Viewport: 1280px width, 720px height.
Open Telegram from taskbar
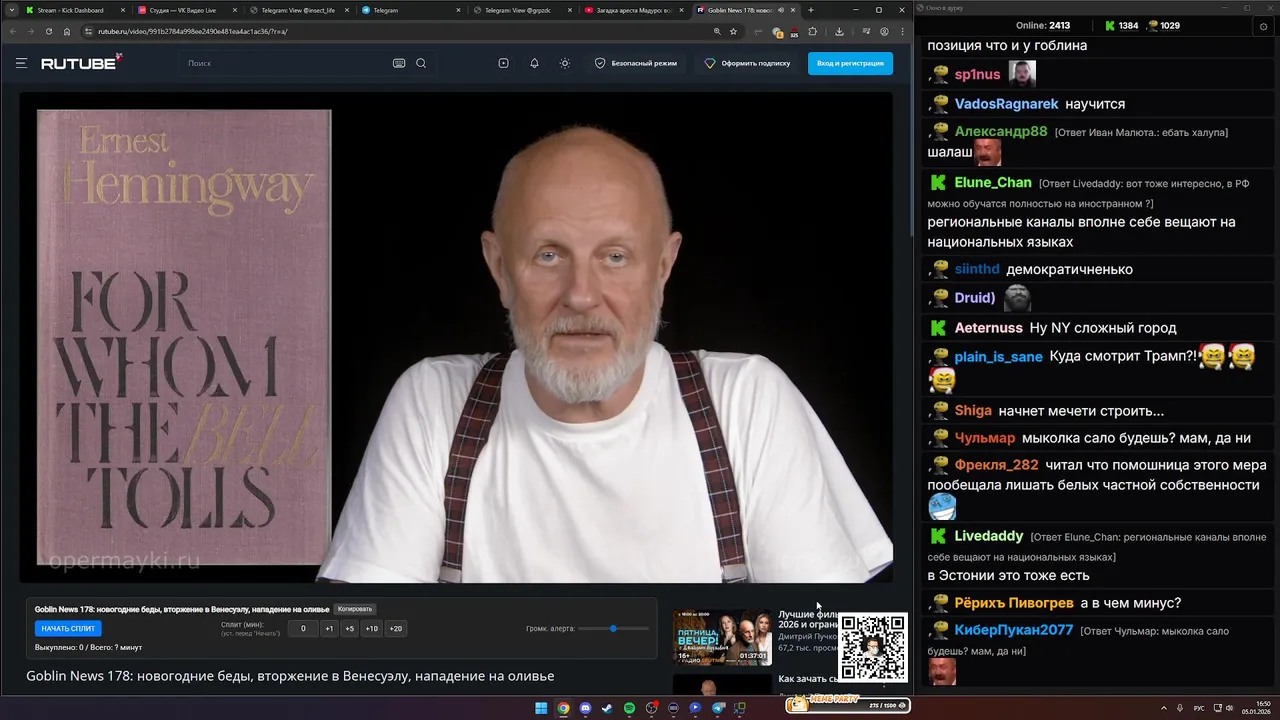717,708
